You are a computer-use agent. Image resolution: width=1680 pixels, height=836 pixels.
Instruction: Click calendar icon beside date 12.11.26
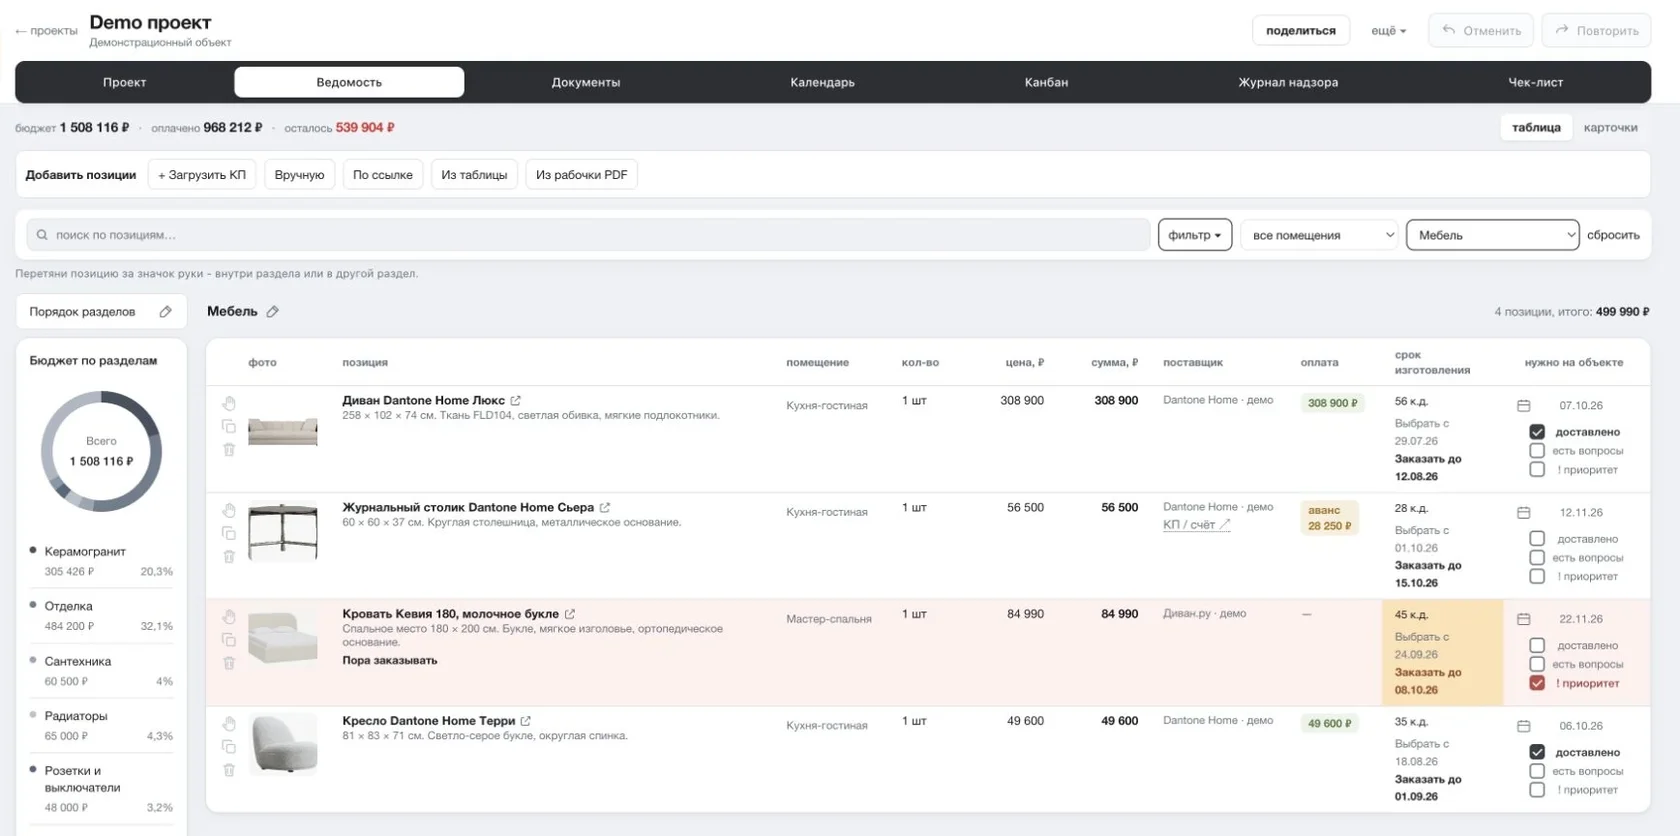(1524, 513)
